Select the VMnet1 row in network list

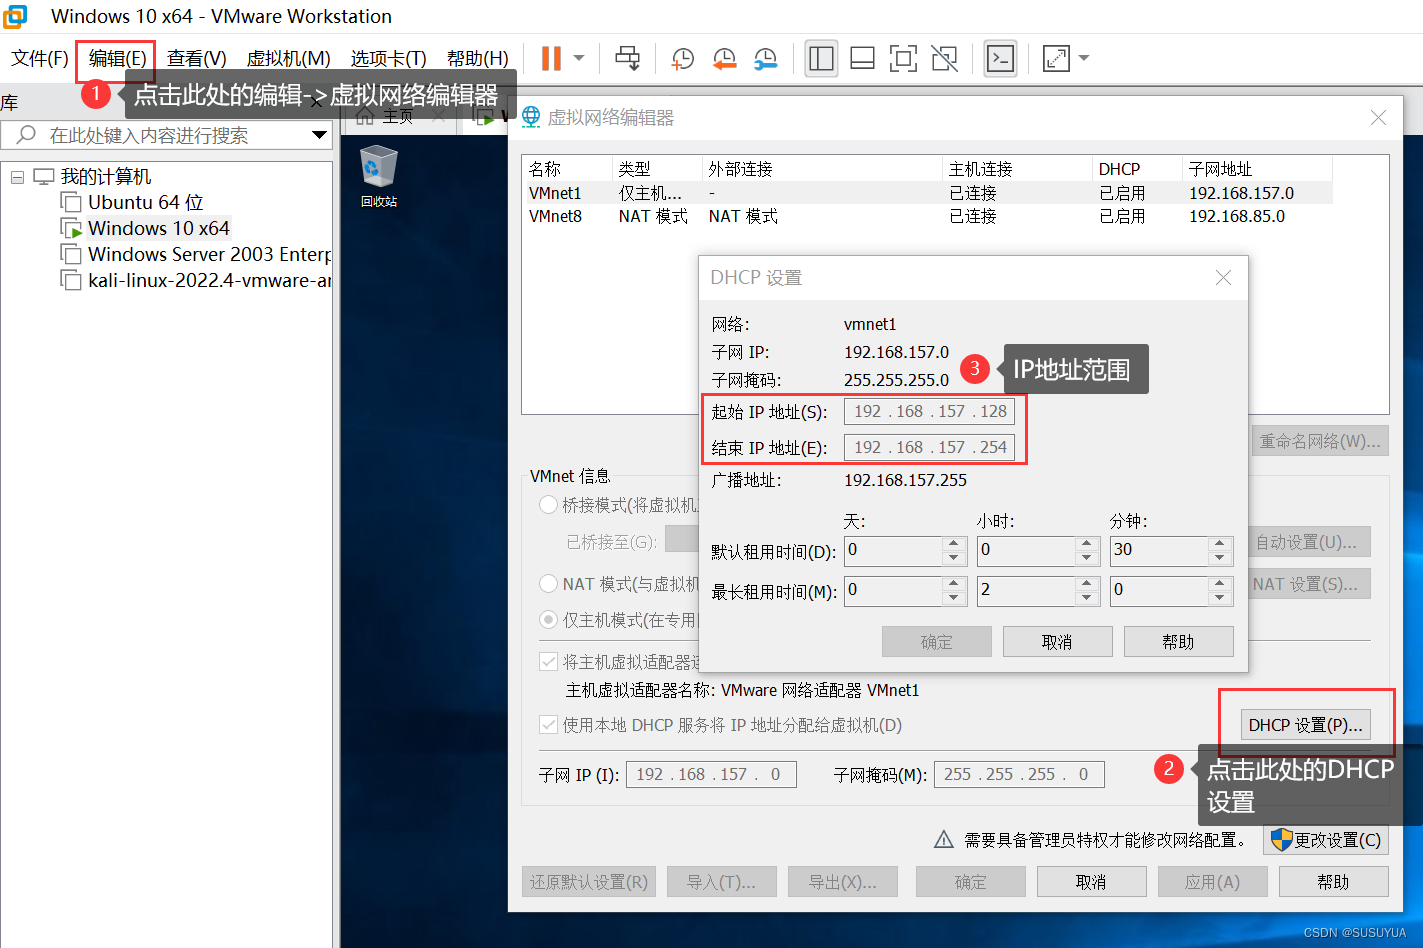[x=930, y=193]
